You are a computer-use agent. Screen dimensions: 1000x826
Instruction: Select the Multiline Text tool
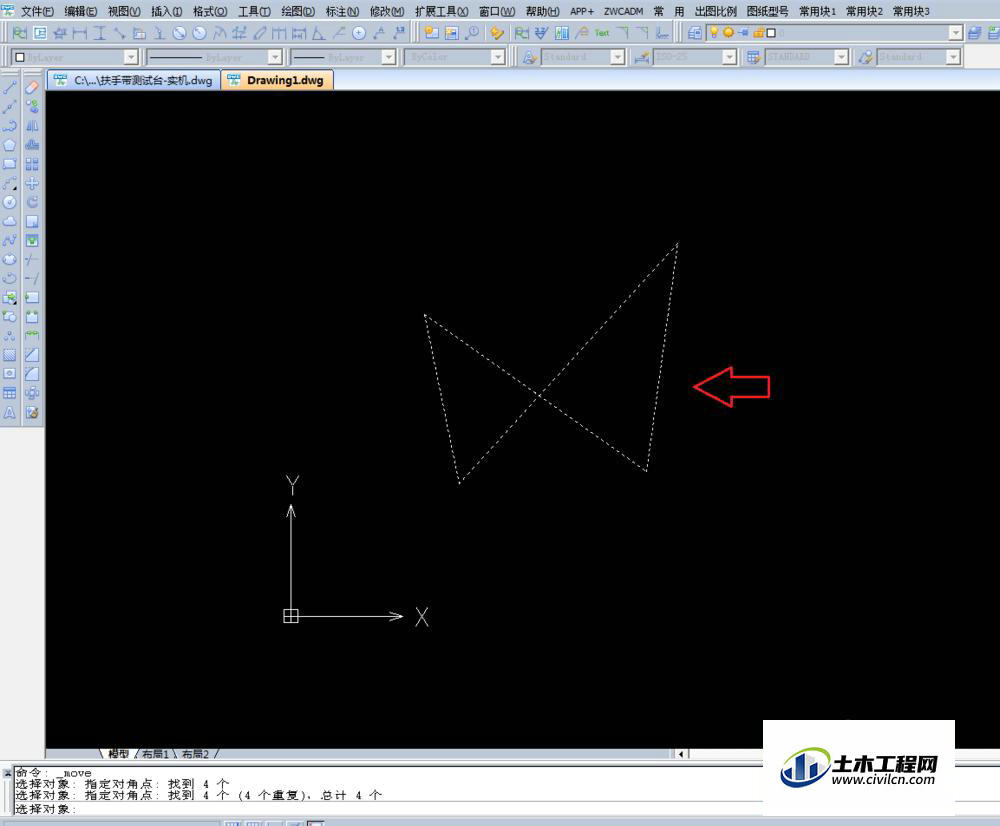click(x=10, y=413)
